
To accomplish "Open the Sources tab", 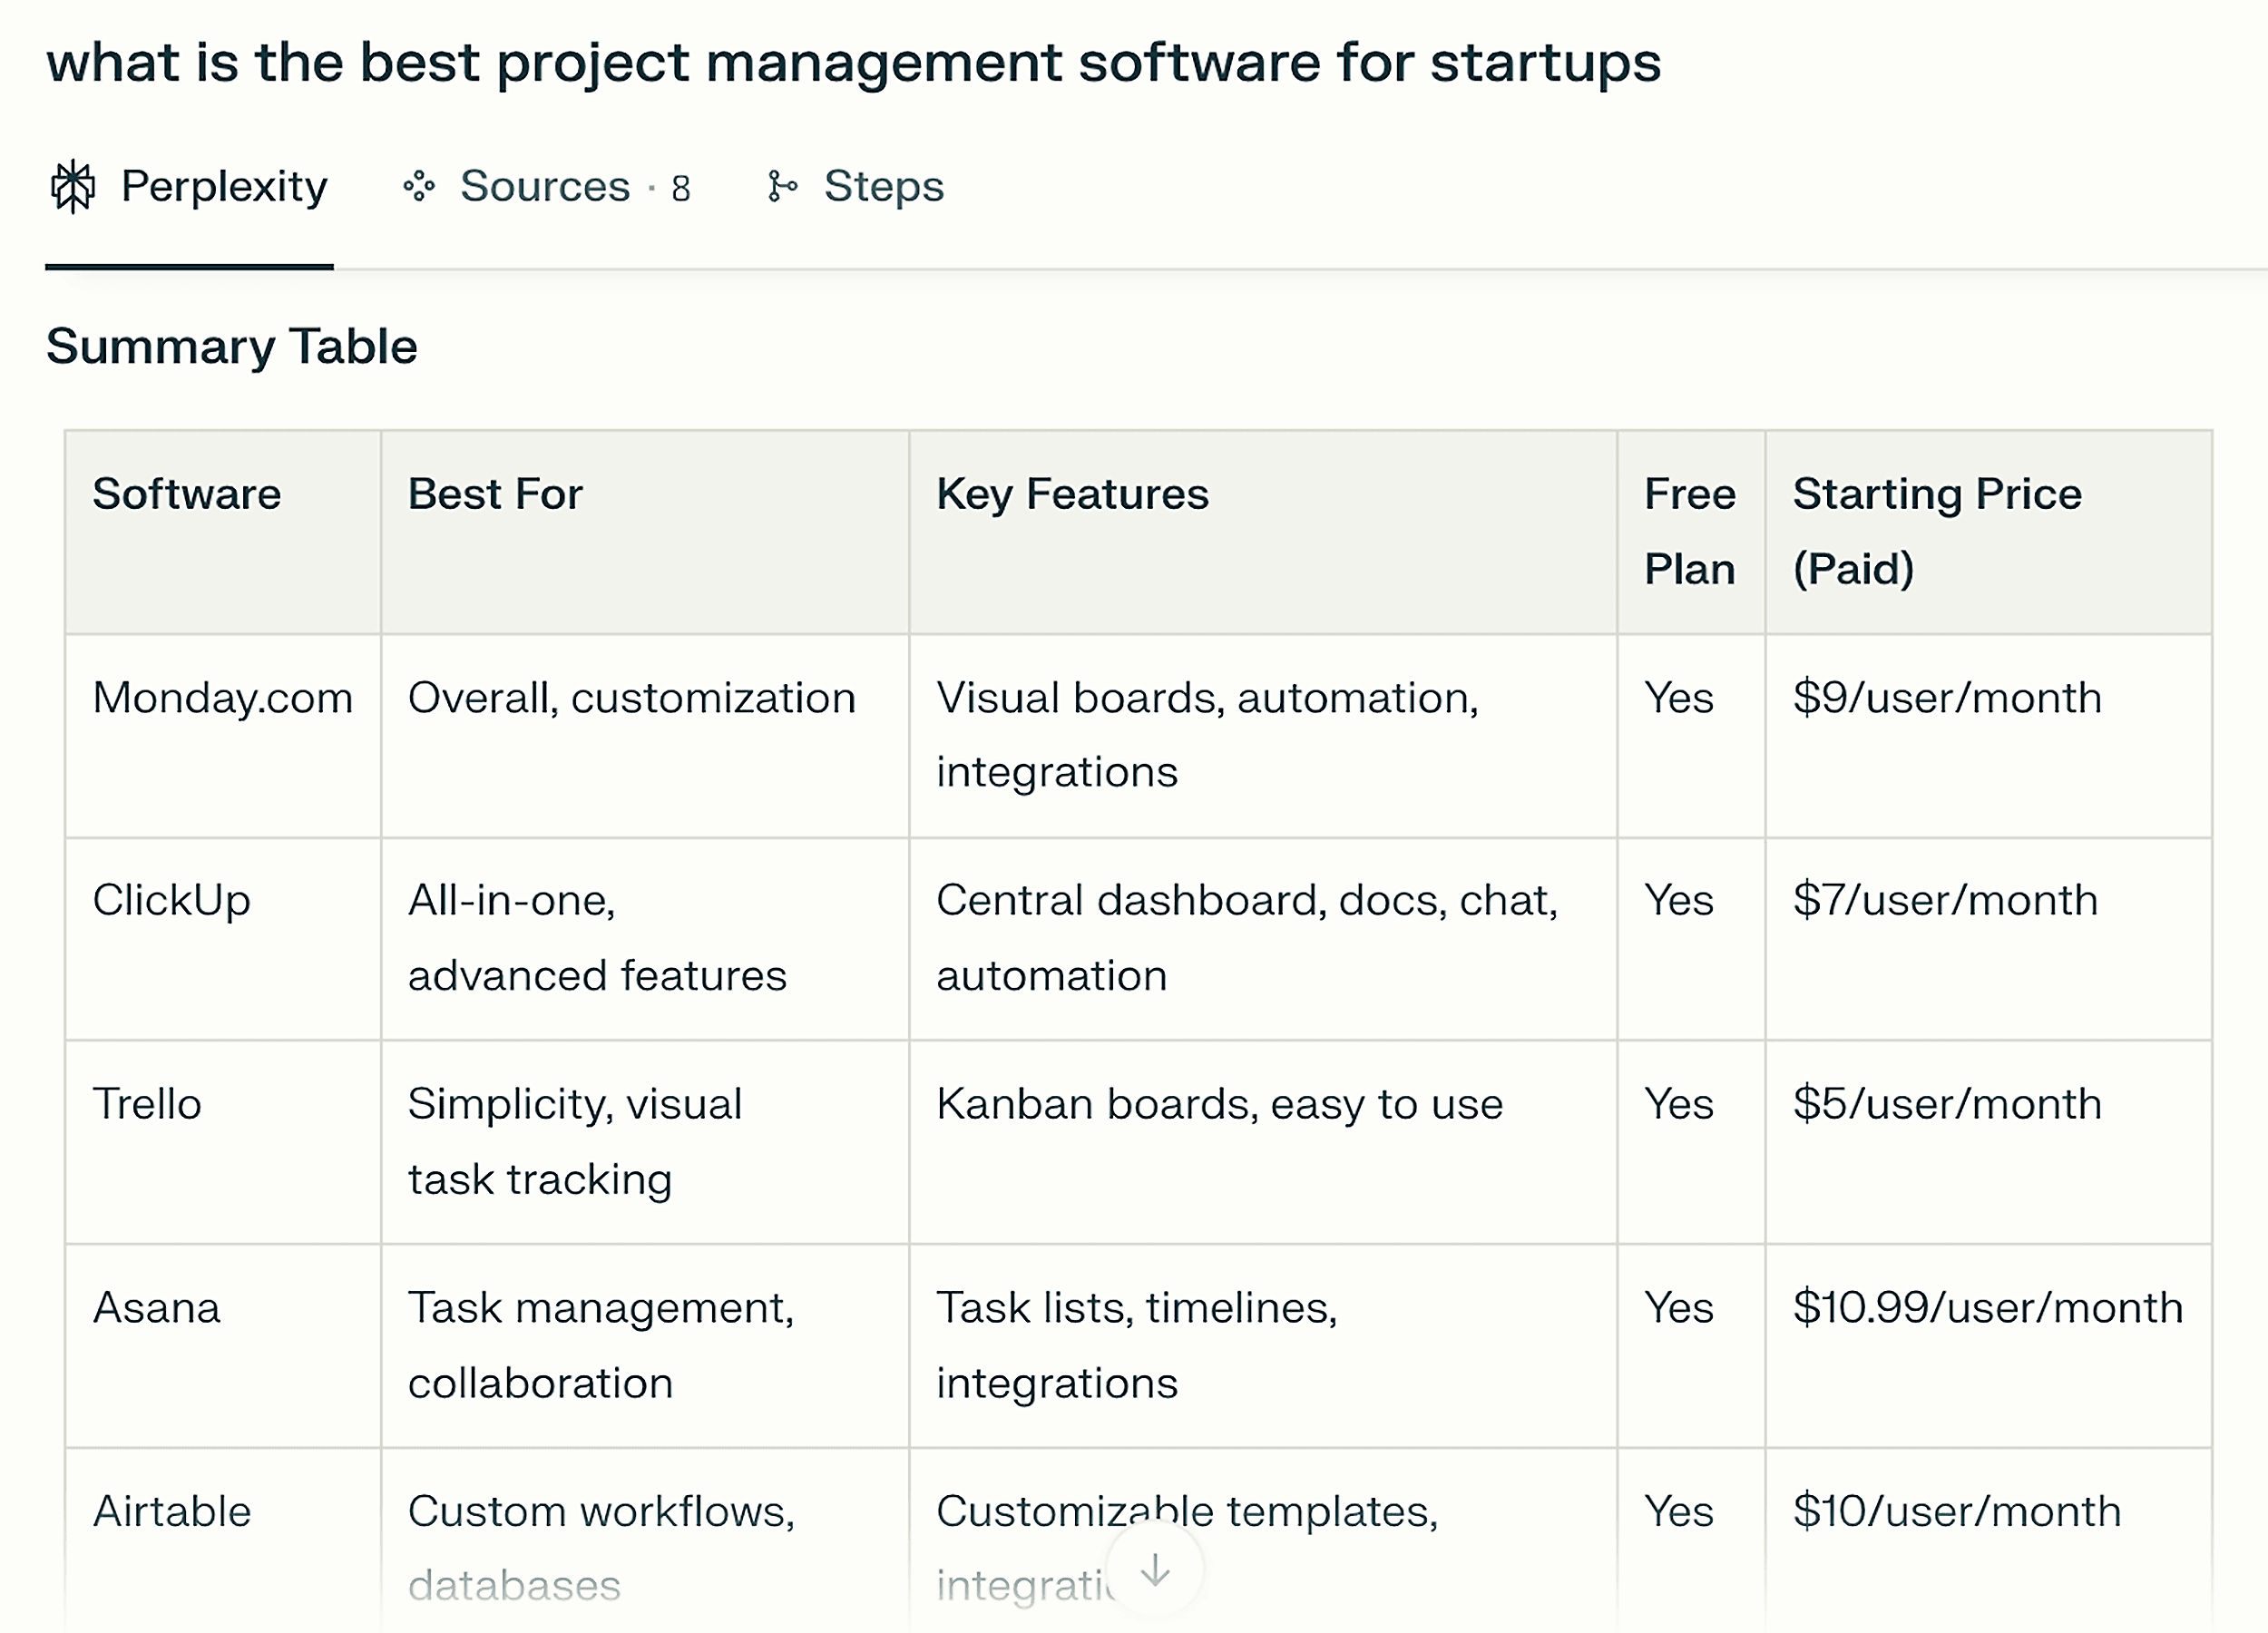I will coord(545,187).
